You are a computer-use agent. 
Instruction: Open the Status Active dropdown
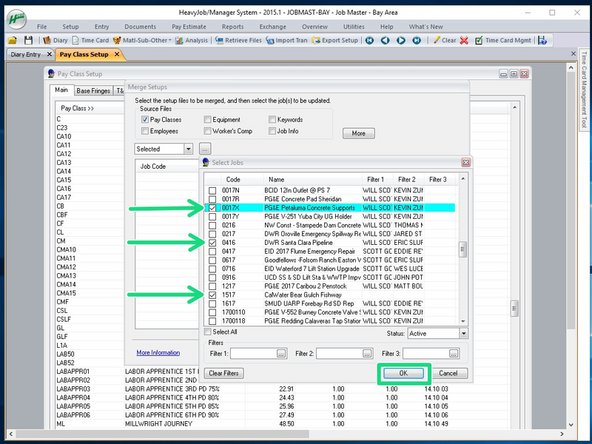coord(463,333)
